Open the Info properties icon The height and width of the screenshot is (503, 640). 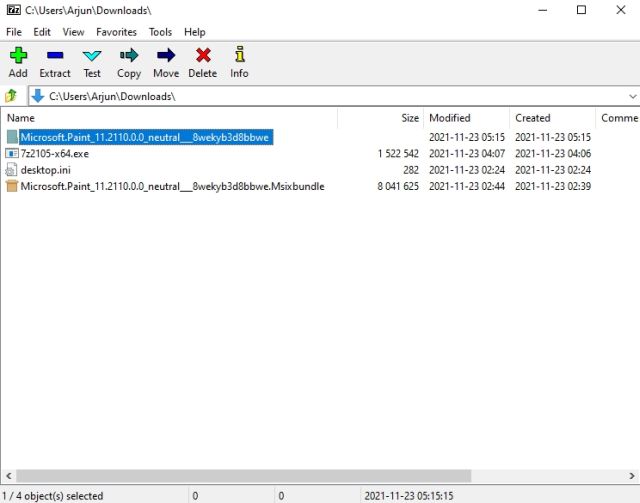[240, 54]
